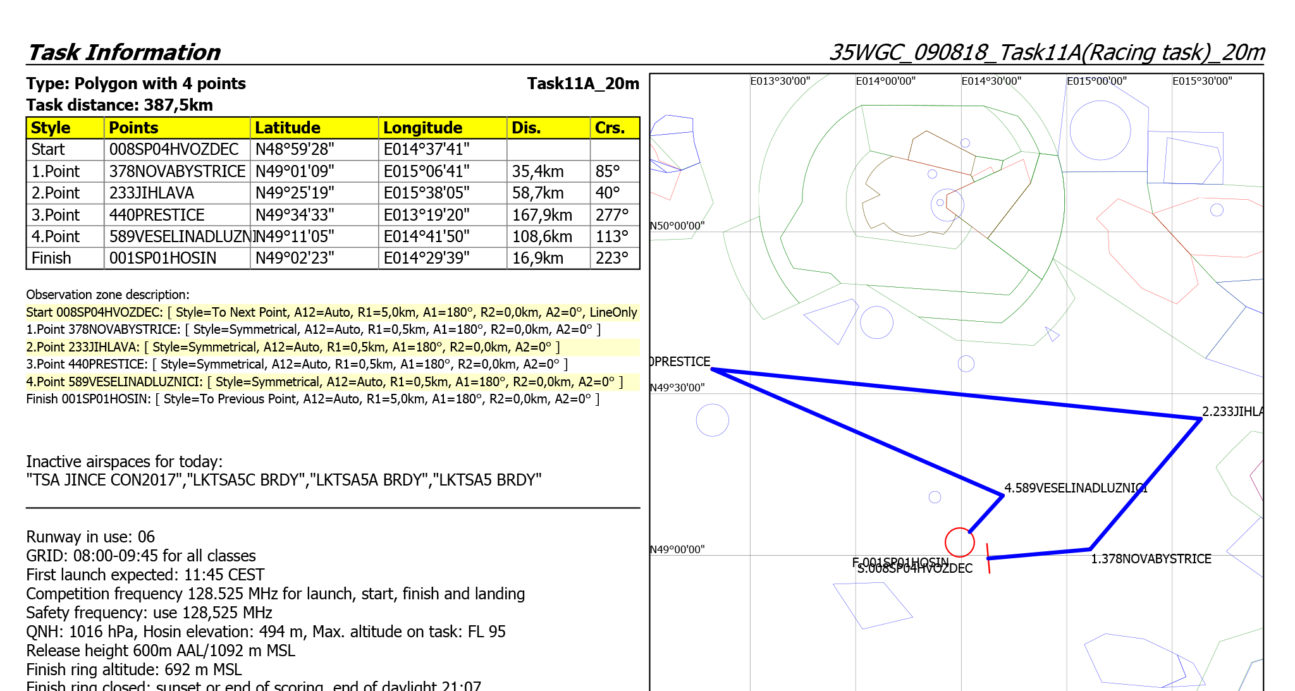This screenshot has width=1295, height=691.
Task: Click the Crs. column header
Action: 609,128
